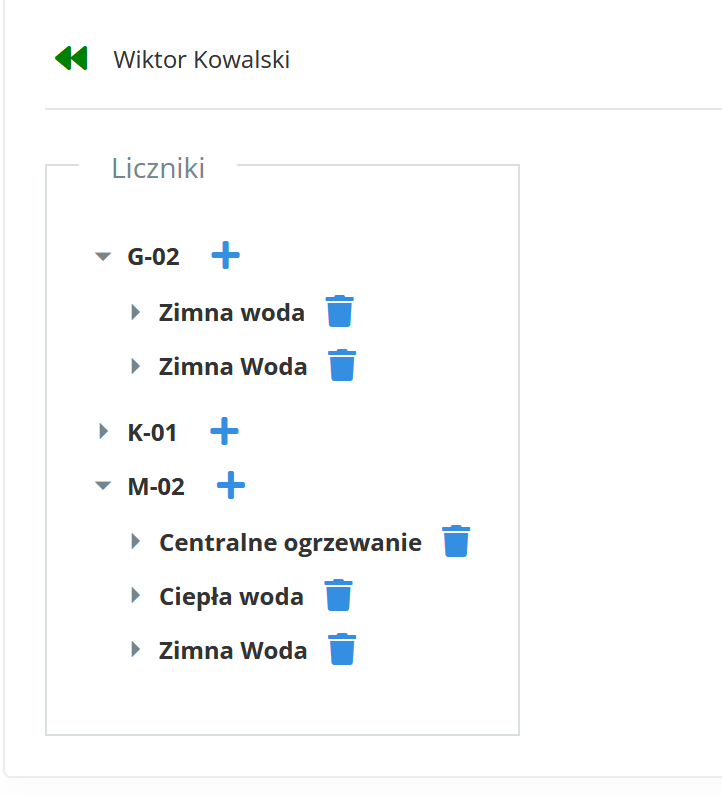Select the Centralne ogrzewanie label
The image size is (722, 796).
click(290, 543)
